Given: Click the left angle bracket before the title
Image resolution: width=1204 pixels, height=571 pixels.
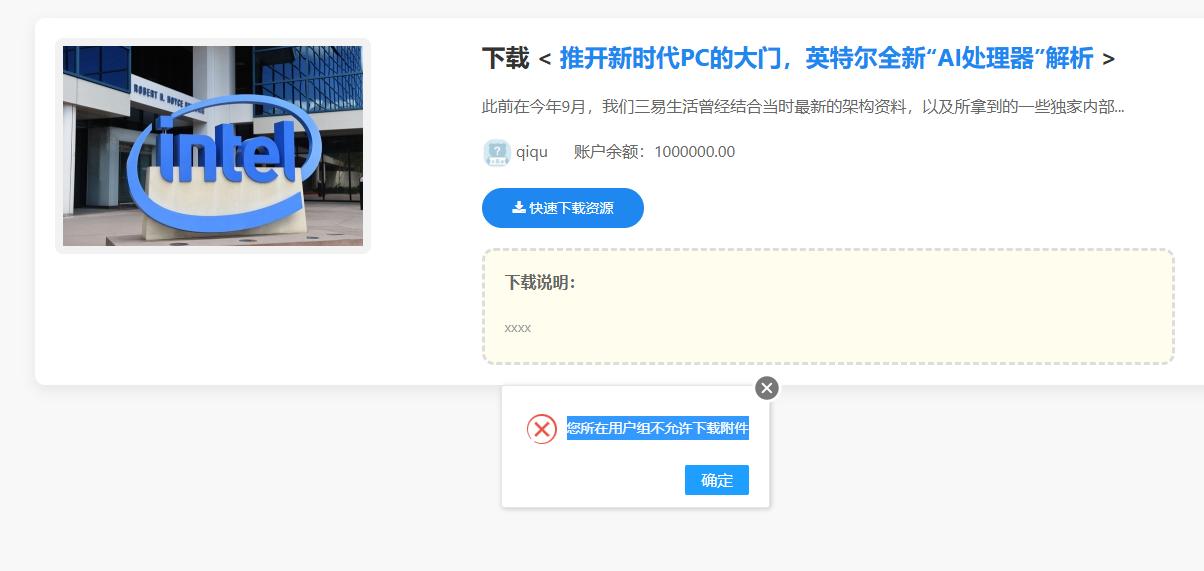Looking at the screenshot, I should click(544, 59).
